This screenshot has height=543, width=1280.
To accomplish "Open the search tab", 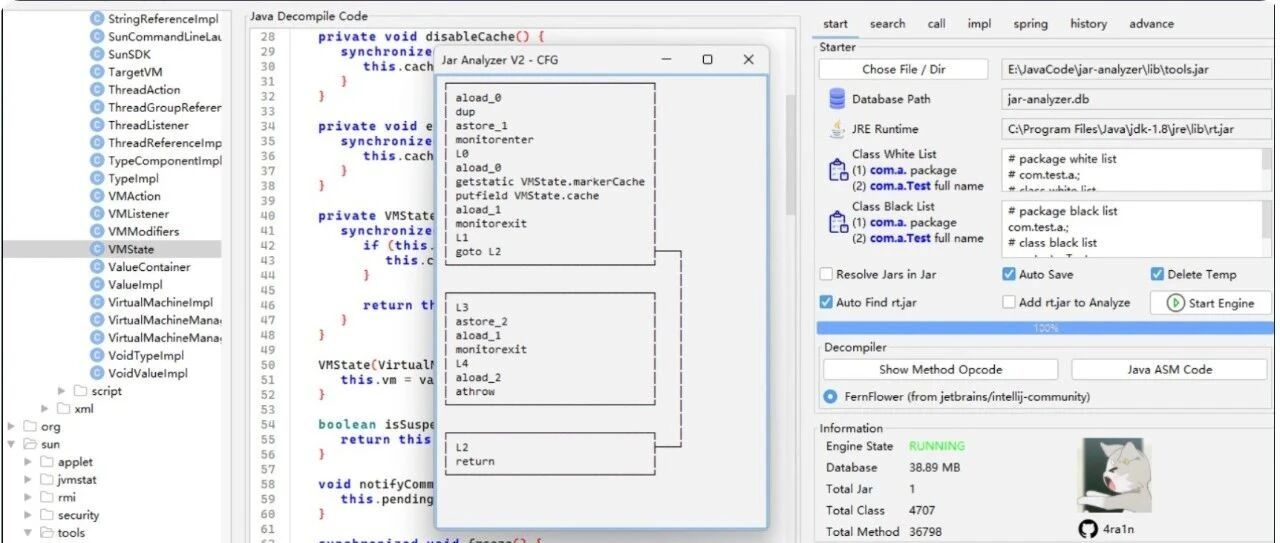I will (x=887, y=24).
